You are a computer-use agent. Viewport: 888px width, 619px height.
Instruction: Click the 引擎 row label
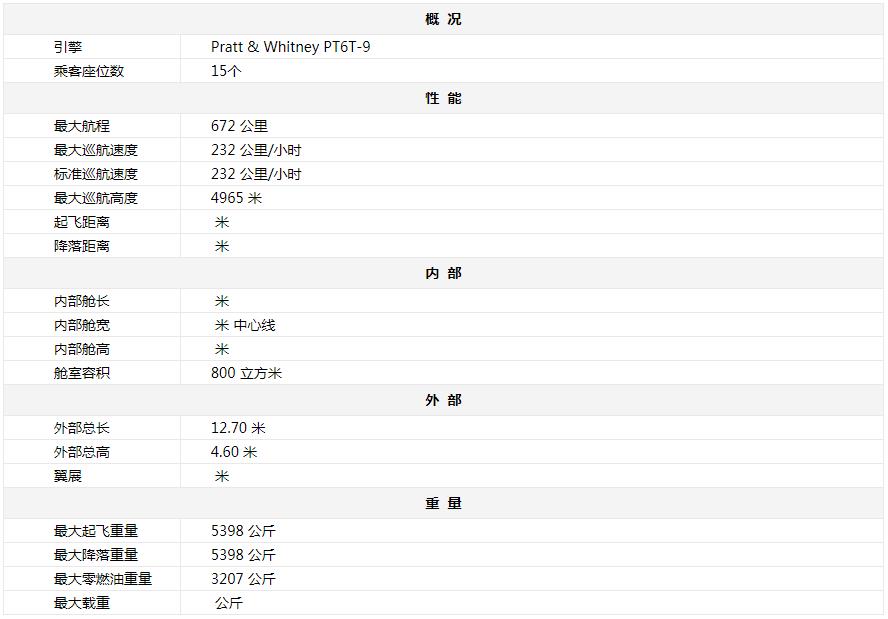[68, 47]
